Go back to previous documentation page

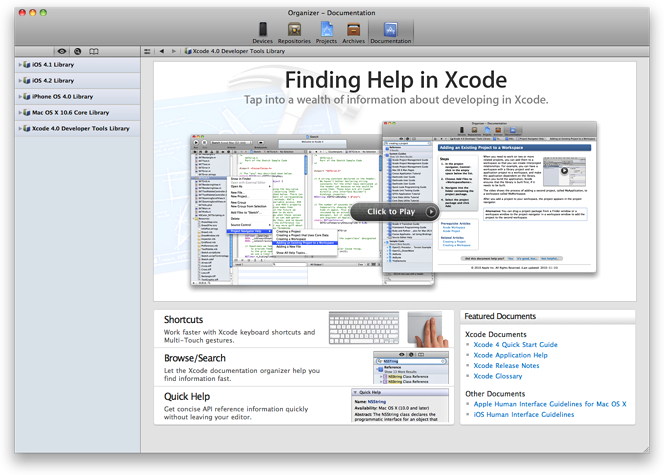coord(162,51)
